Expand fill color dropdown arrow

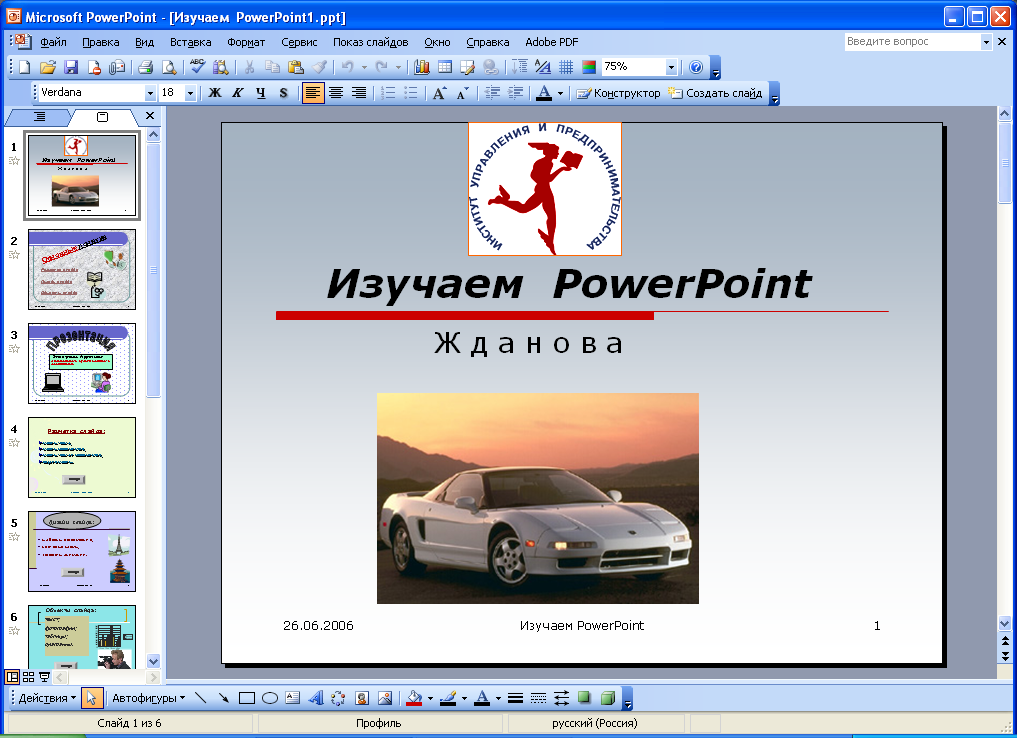[x=430, y=698]
